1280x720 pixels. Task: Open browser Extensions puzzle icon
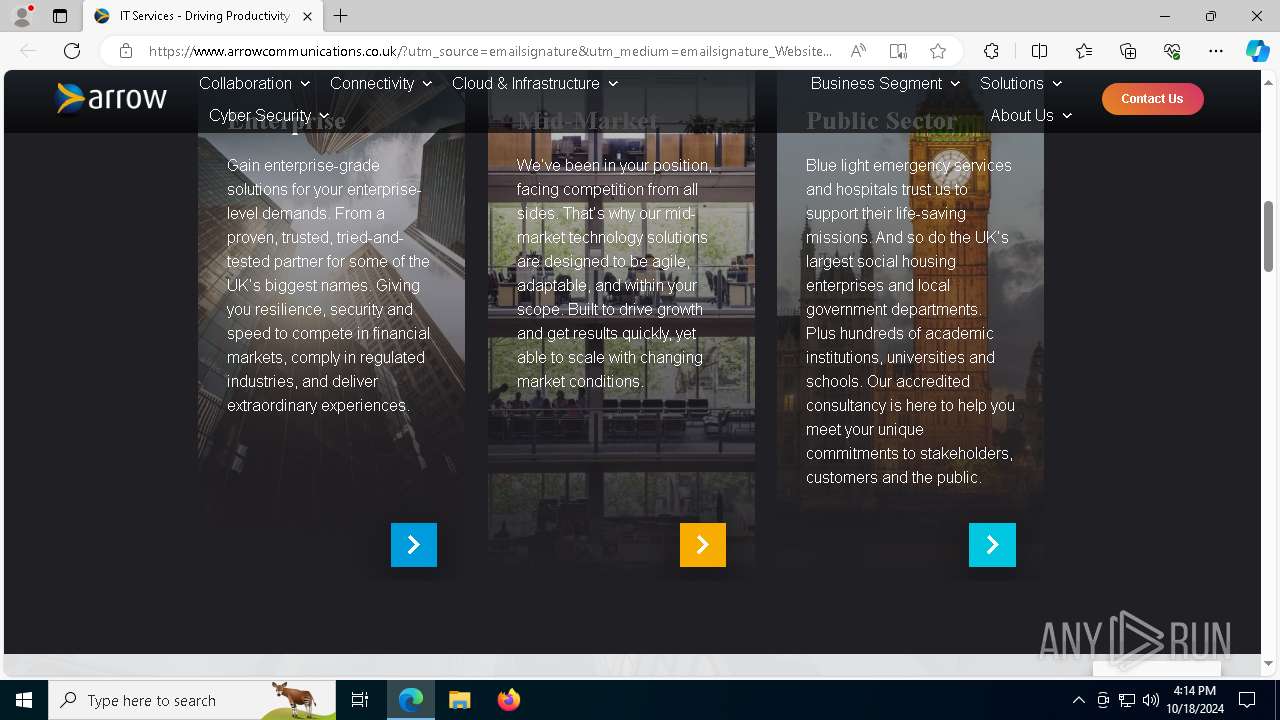coord(991,51)
